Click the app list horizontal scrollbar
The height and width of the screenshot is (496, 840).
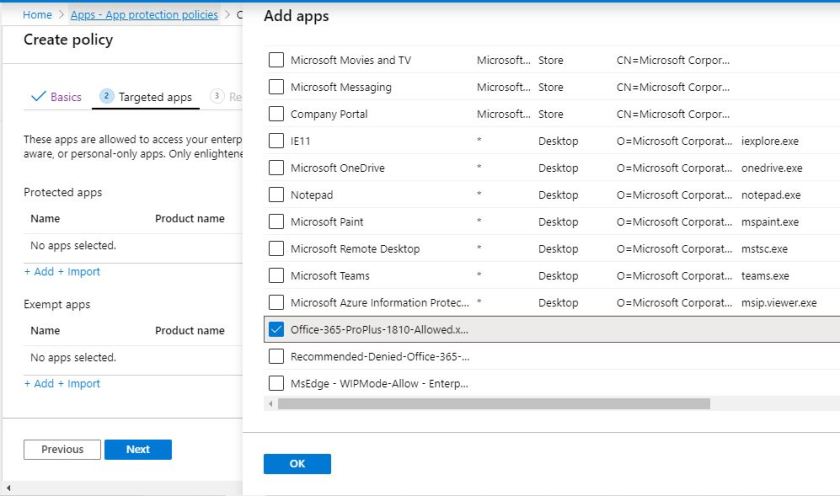(x=494, y=404)
